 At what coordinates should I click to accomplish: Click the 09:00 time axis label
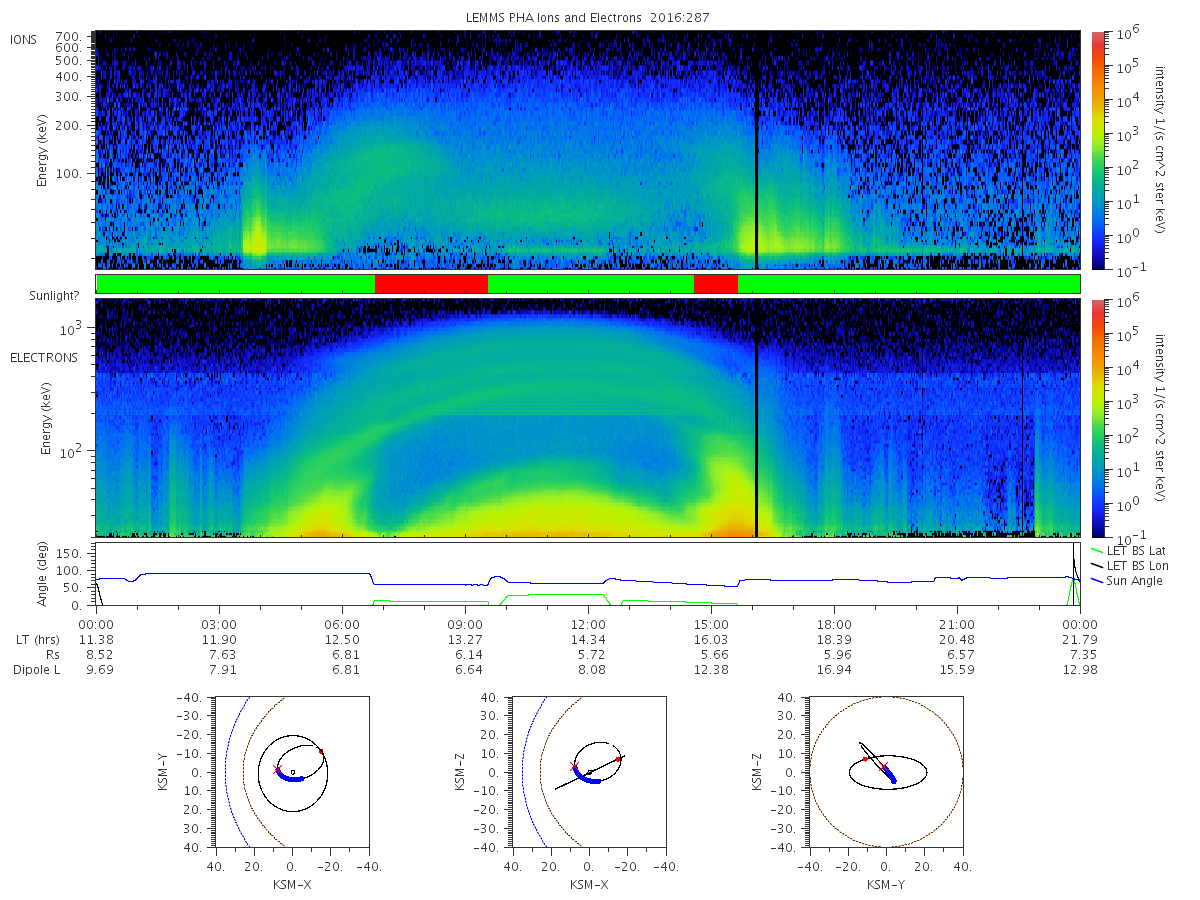coord(465,624)
